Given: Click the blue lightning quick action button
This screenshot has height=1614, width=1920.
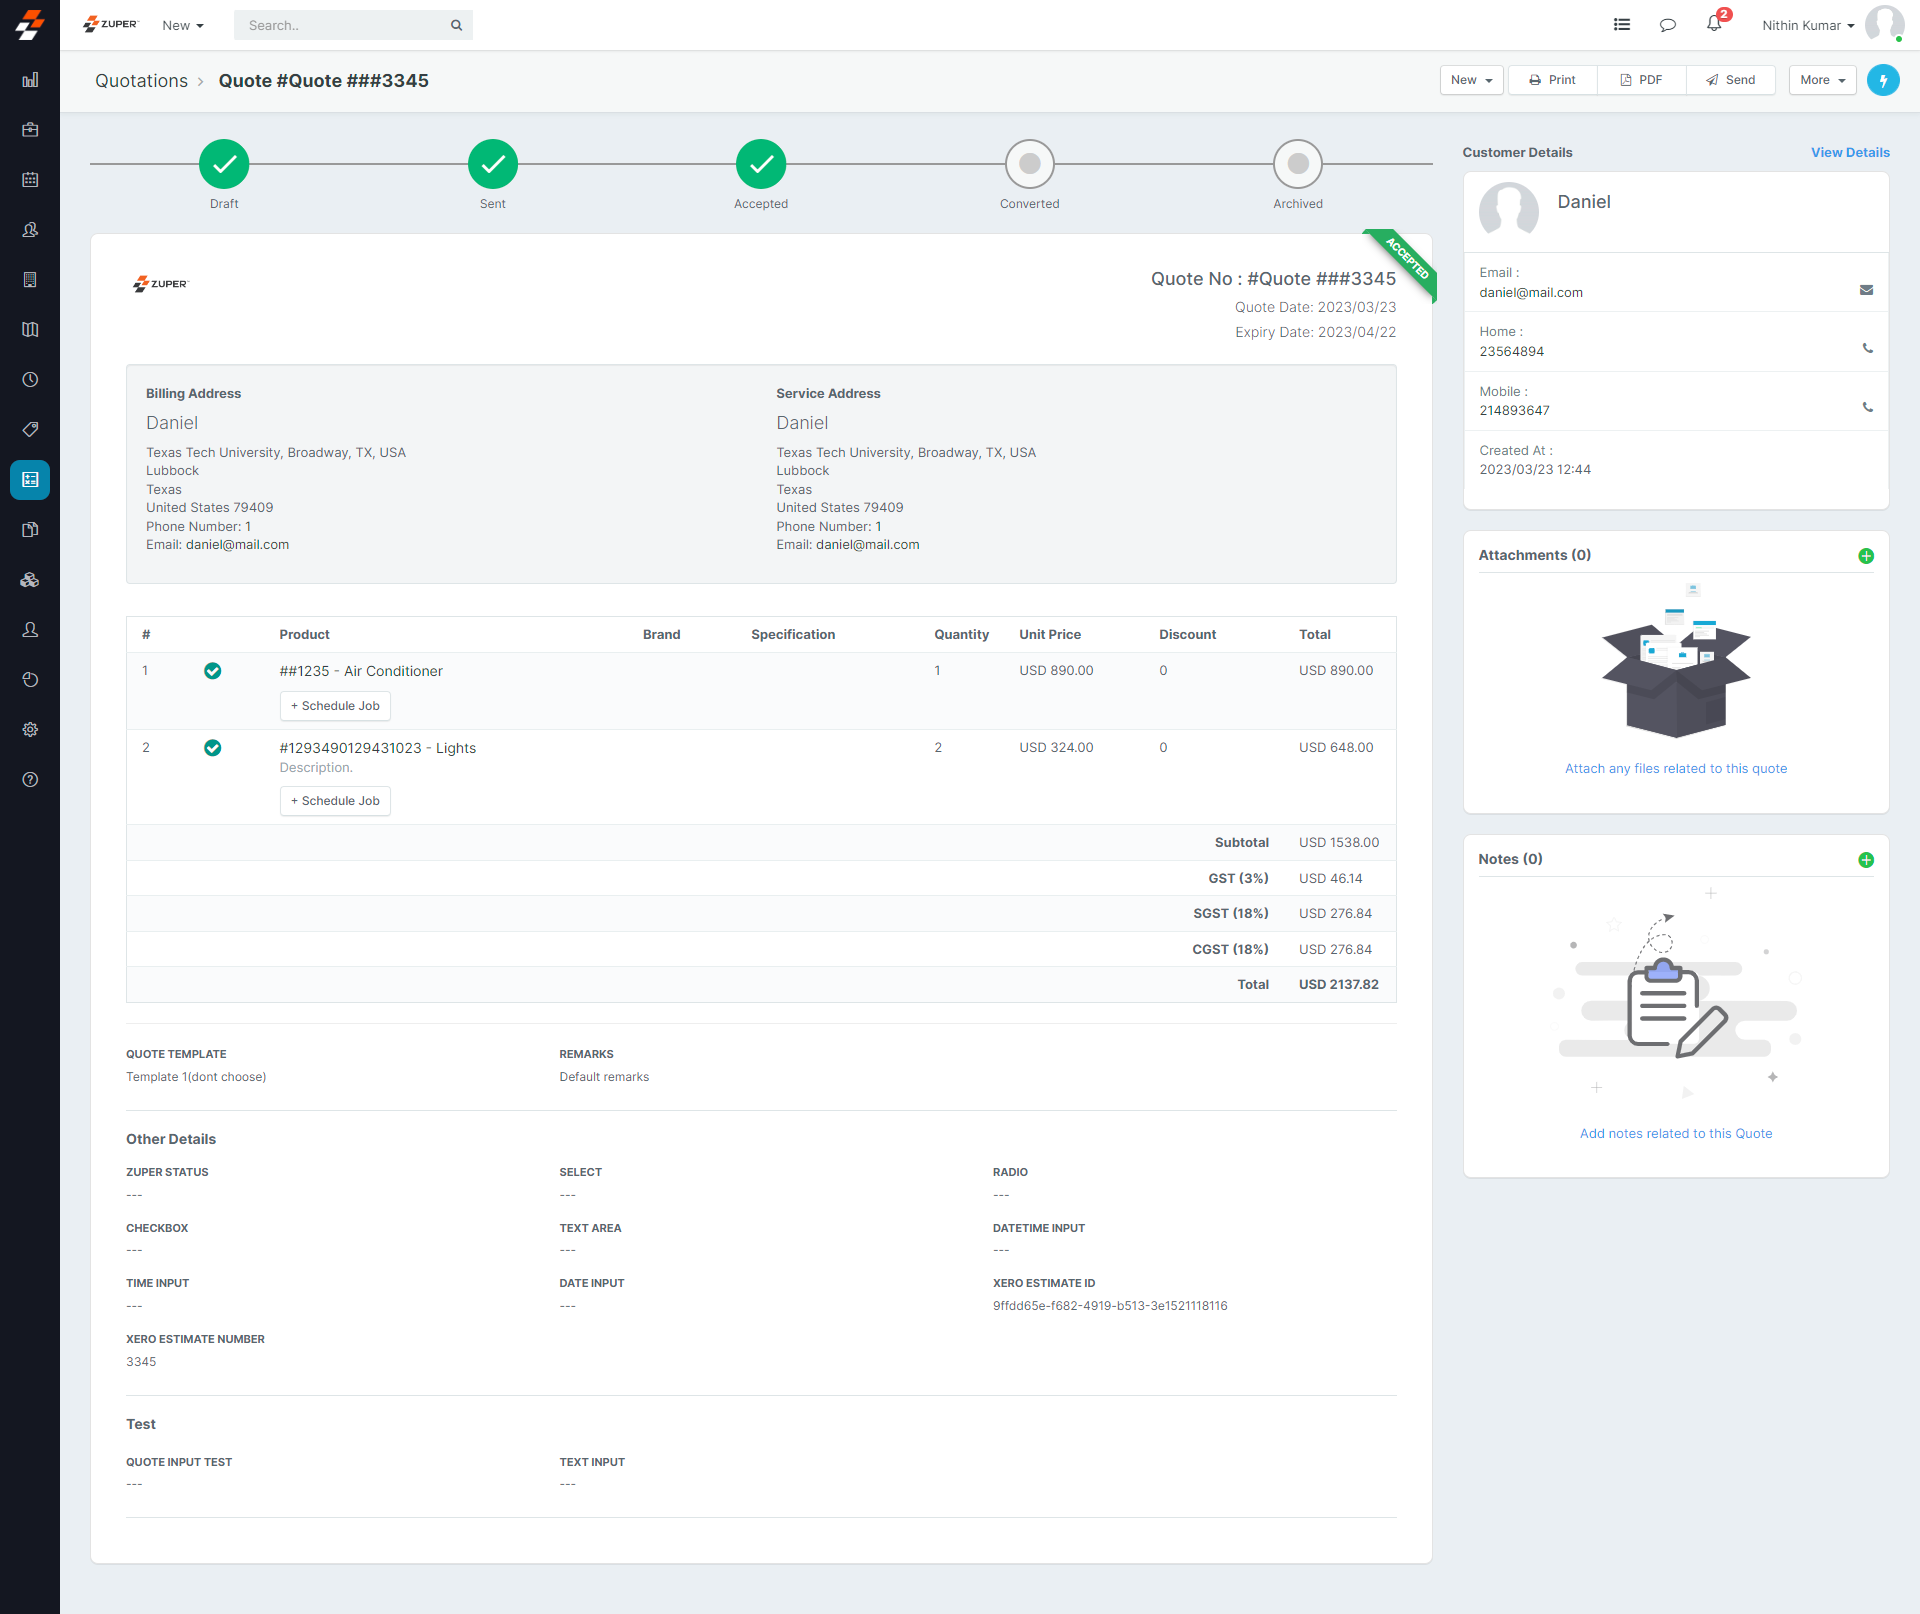Looking at the screenshot, I should [1883, 80].
